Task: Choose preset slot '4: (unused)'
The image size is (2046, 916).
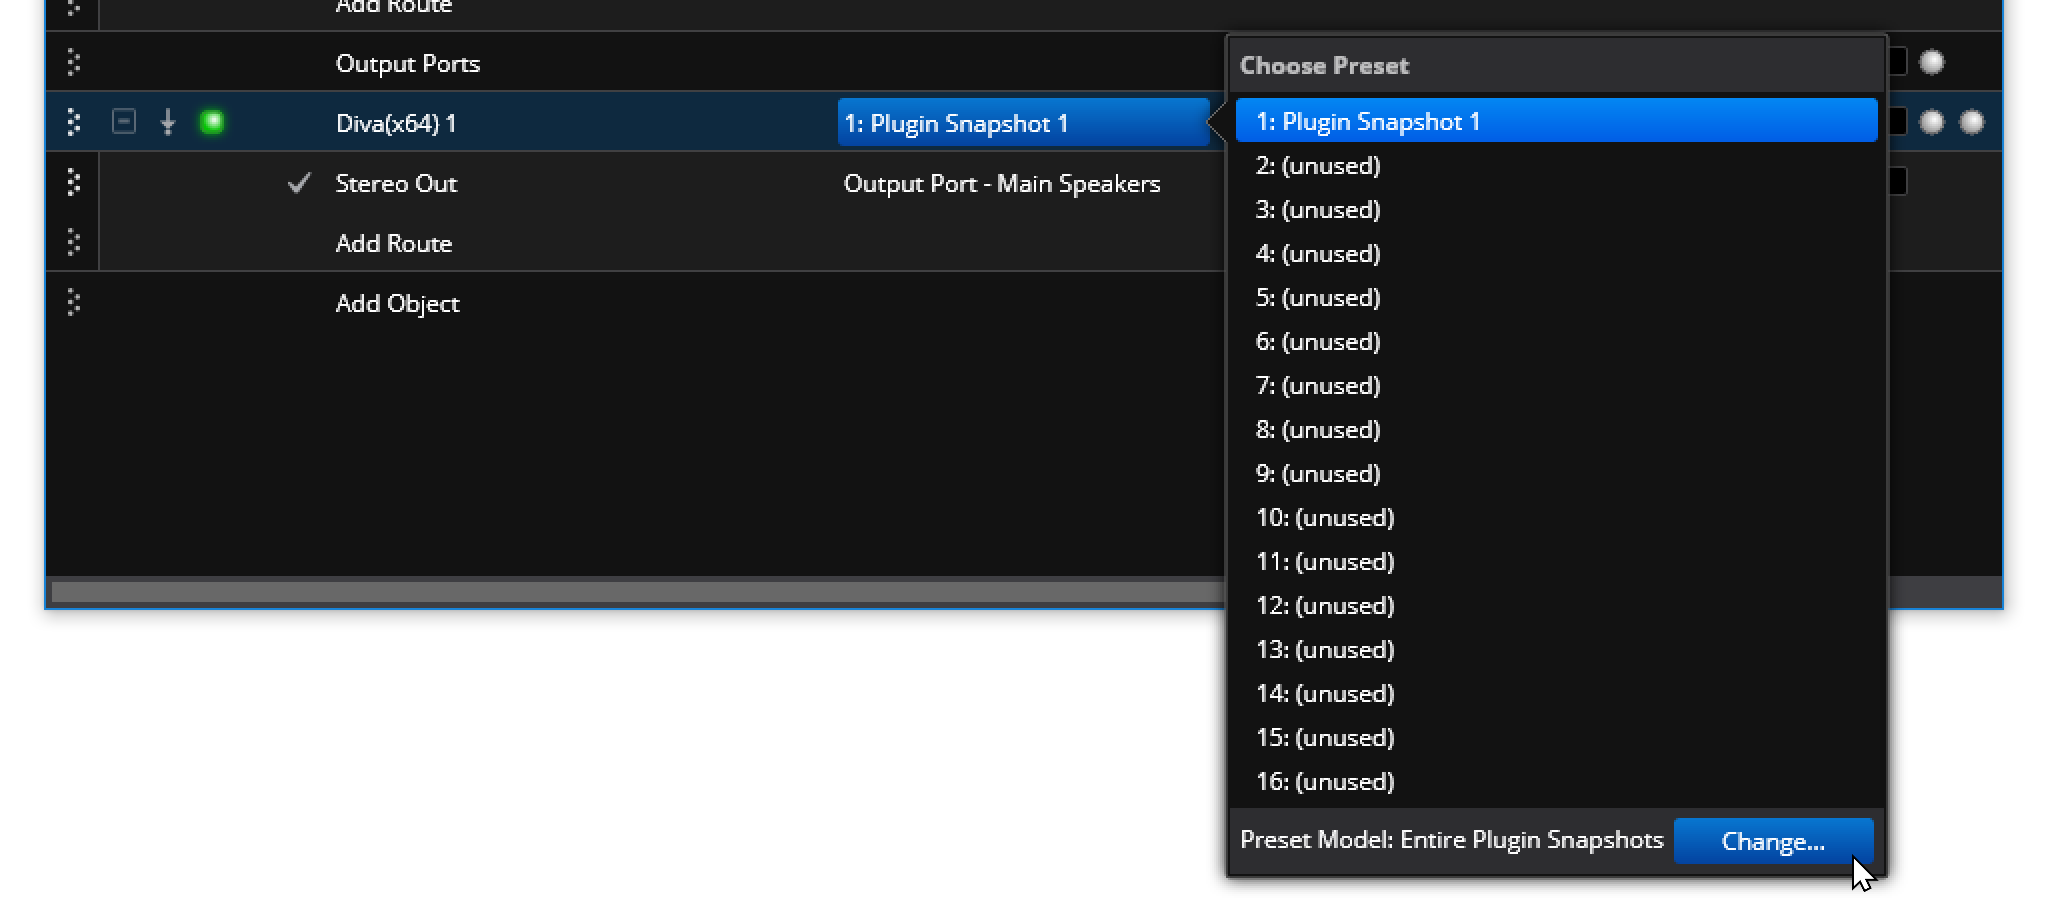Action: (x=1556, y=253)
